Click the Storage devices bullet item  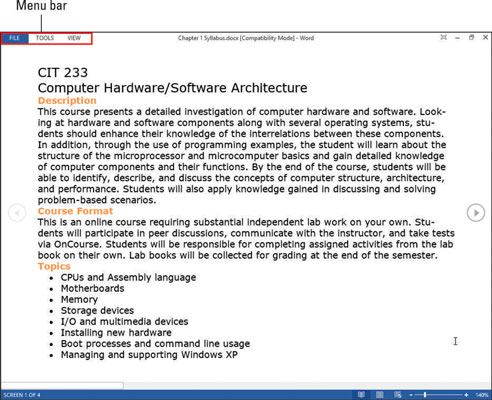[x=97, y=311]
